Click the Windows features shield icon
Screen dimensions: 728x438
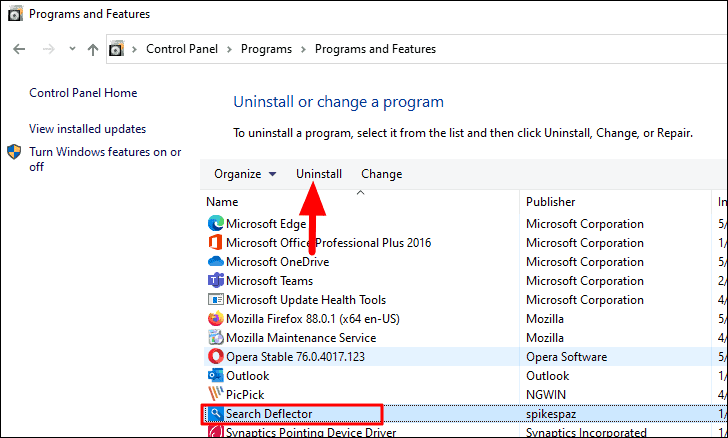[14, 152]
